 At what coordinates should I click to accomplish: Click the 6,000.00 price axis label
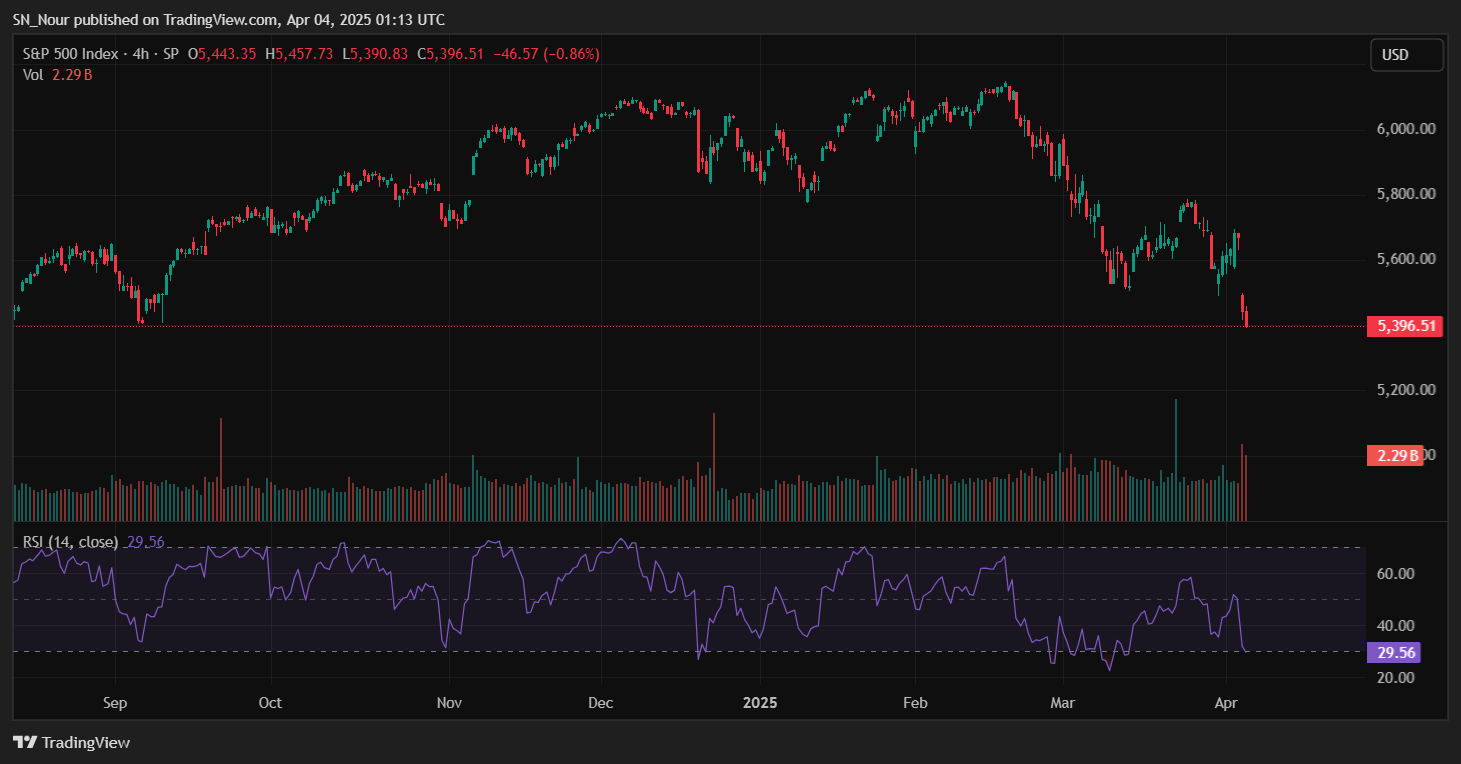click(x=1406, y=129)
